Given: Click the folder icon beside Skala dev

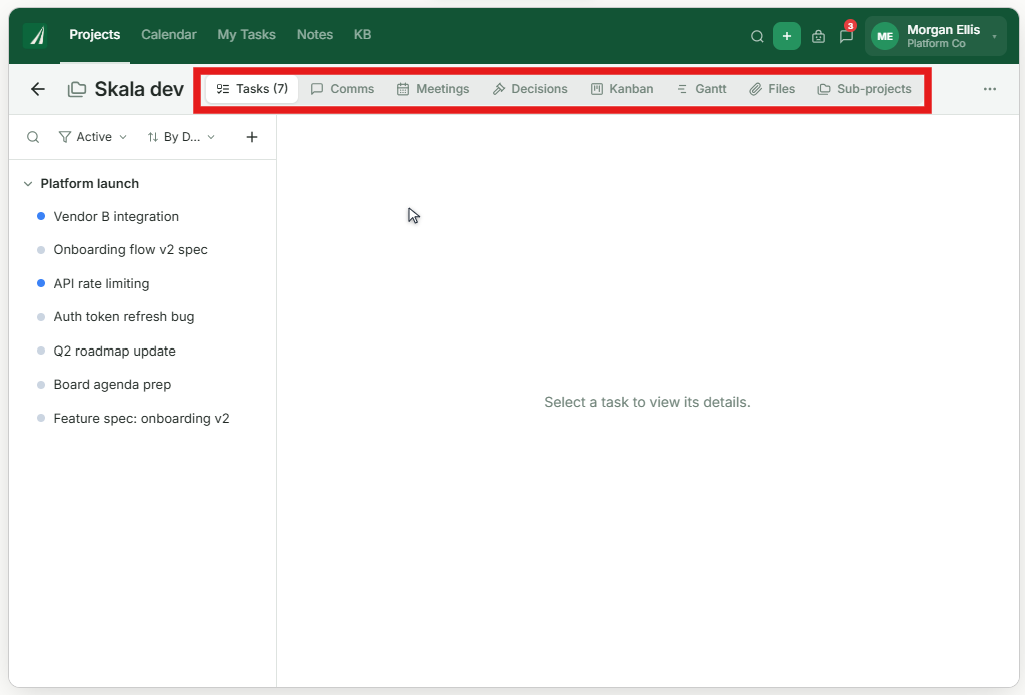Looking at the screenshot, I should [x=77, y=89].
